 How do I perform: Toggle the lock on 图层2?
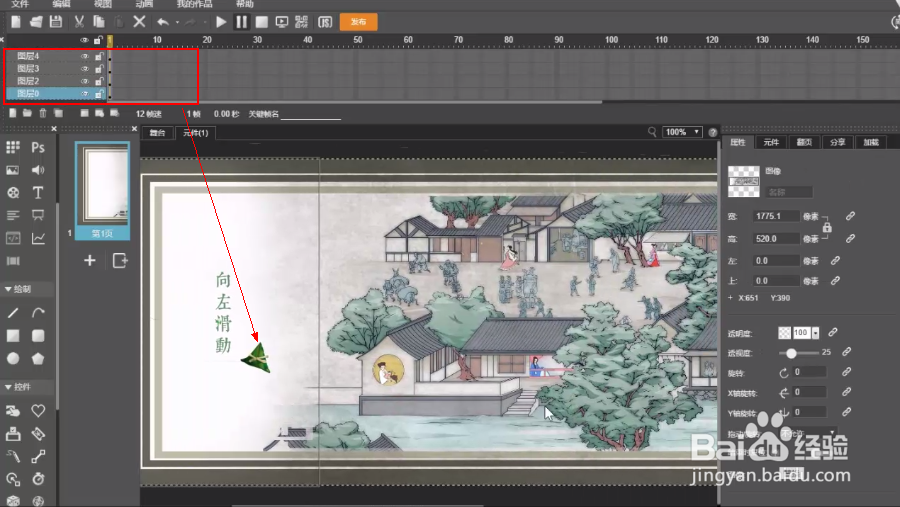tap(99, 82)
